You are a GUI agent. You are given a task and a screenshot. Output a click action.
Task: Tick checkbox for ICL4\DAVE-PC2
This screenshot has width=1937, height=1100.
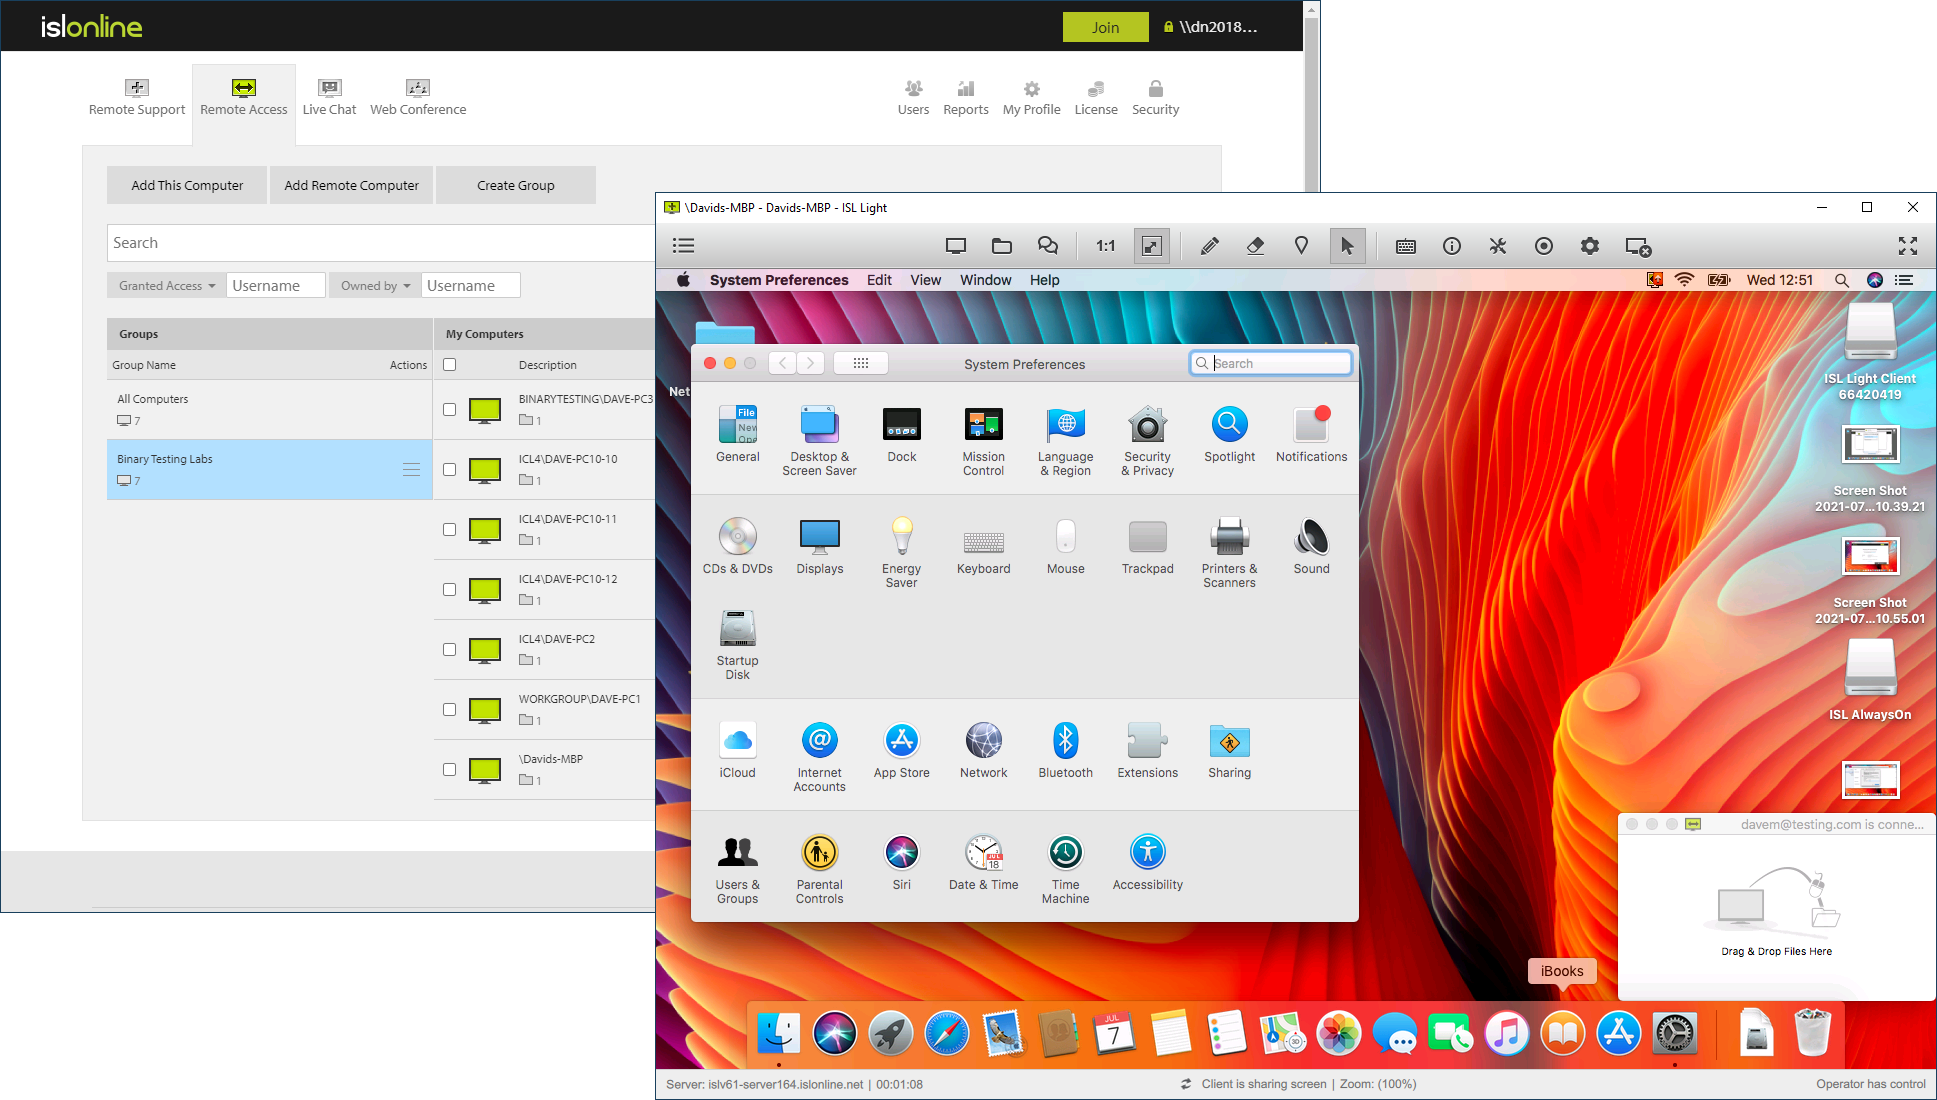tap(450, 649)
